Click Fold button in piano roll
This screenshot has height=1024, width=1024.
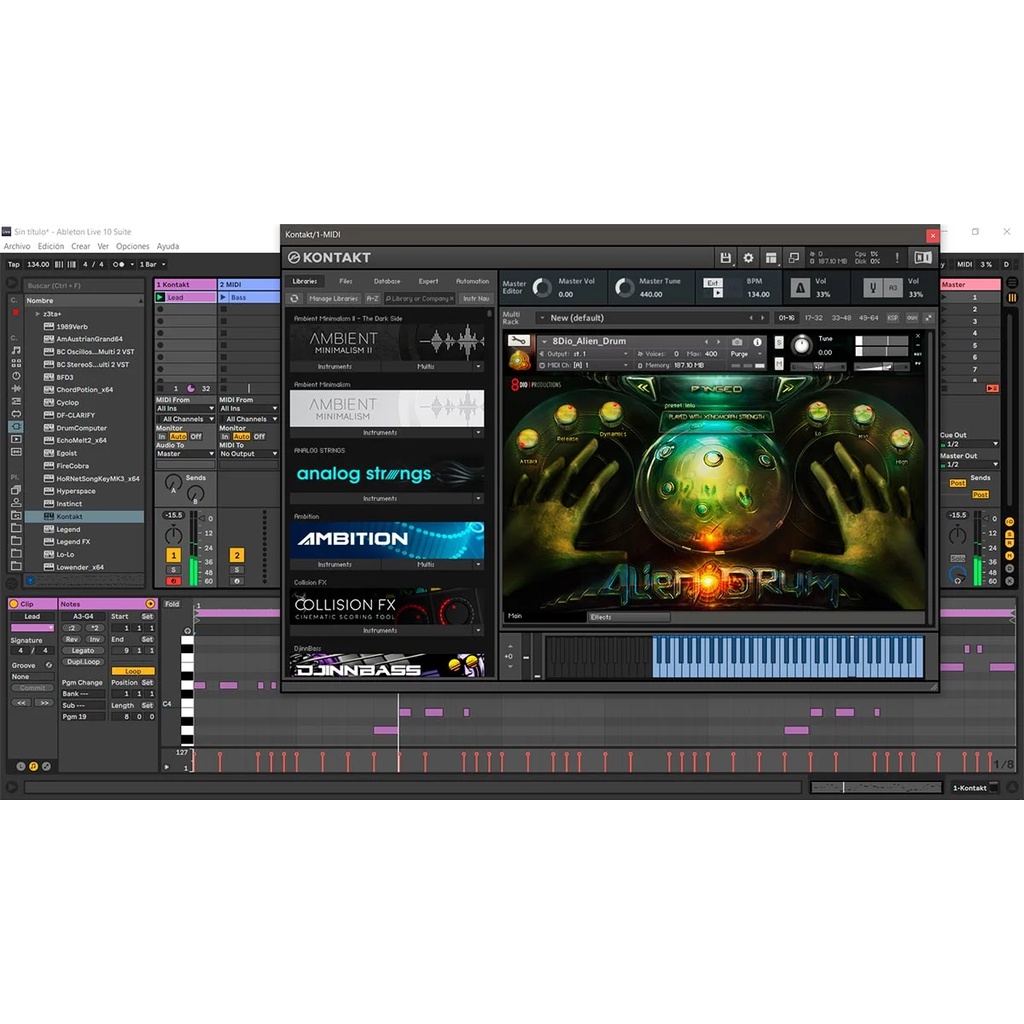pos(172,604)
